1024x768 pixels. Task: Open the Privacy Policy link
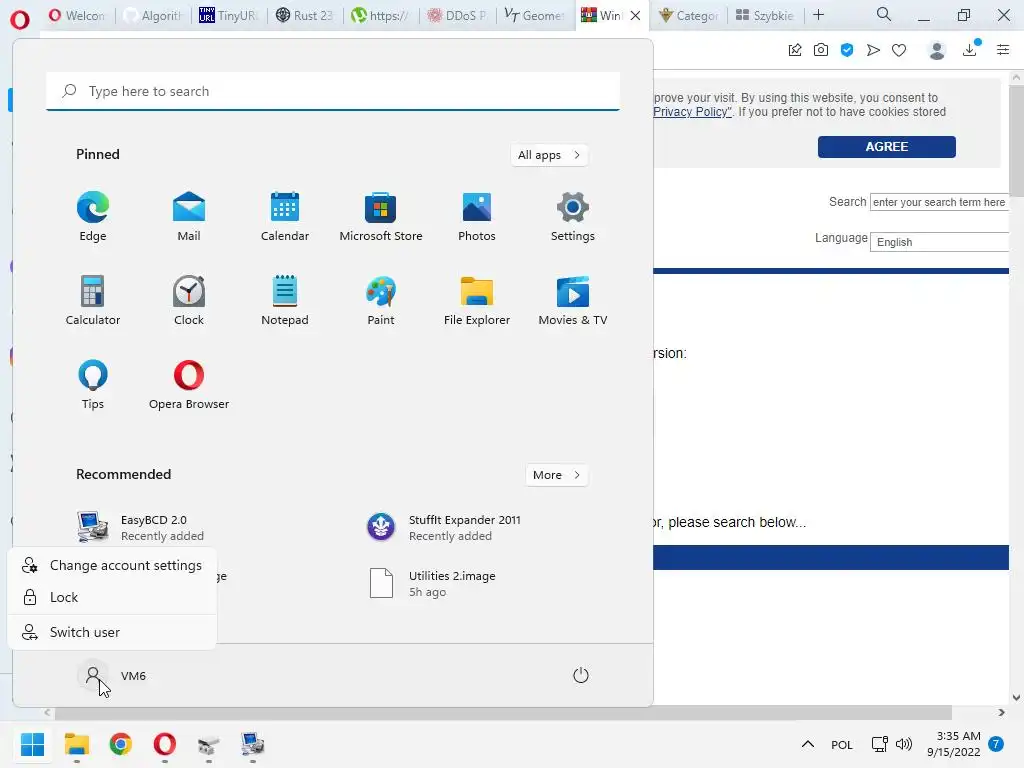(x=692, y=112)
